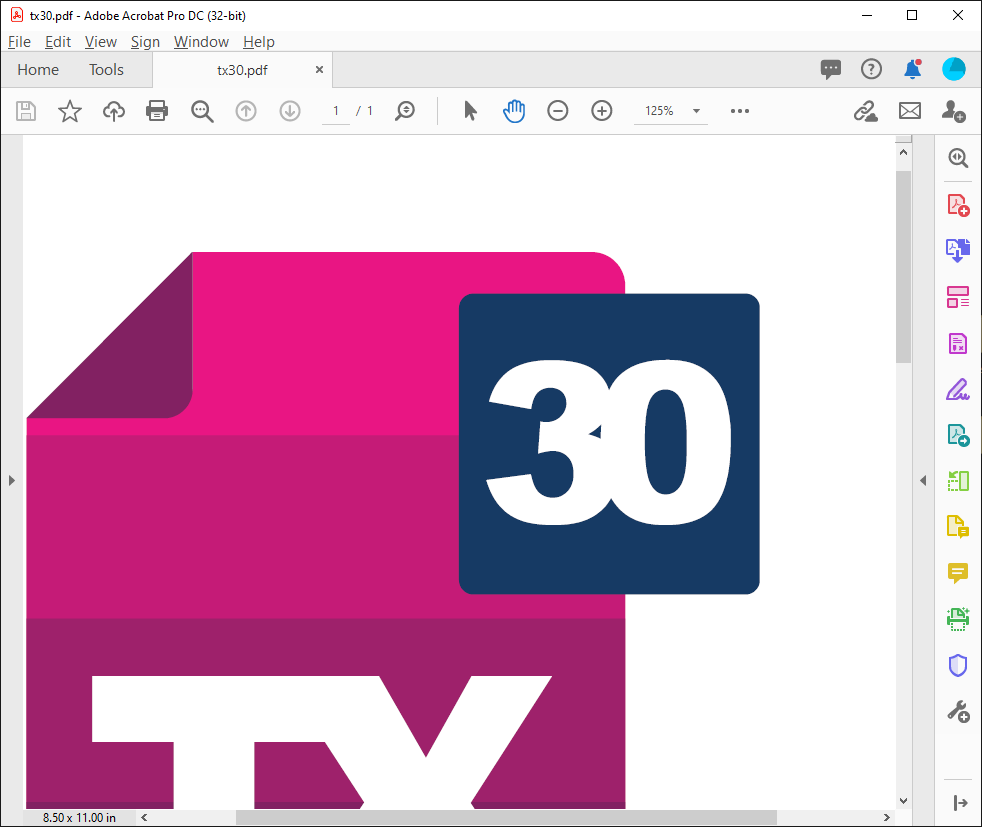
Task: Open Export PDF tool in right pane
Action: click(x=958, y=250)
